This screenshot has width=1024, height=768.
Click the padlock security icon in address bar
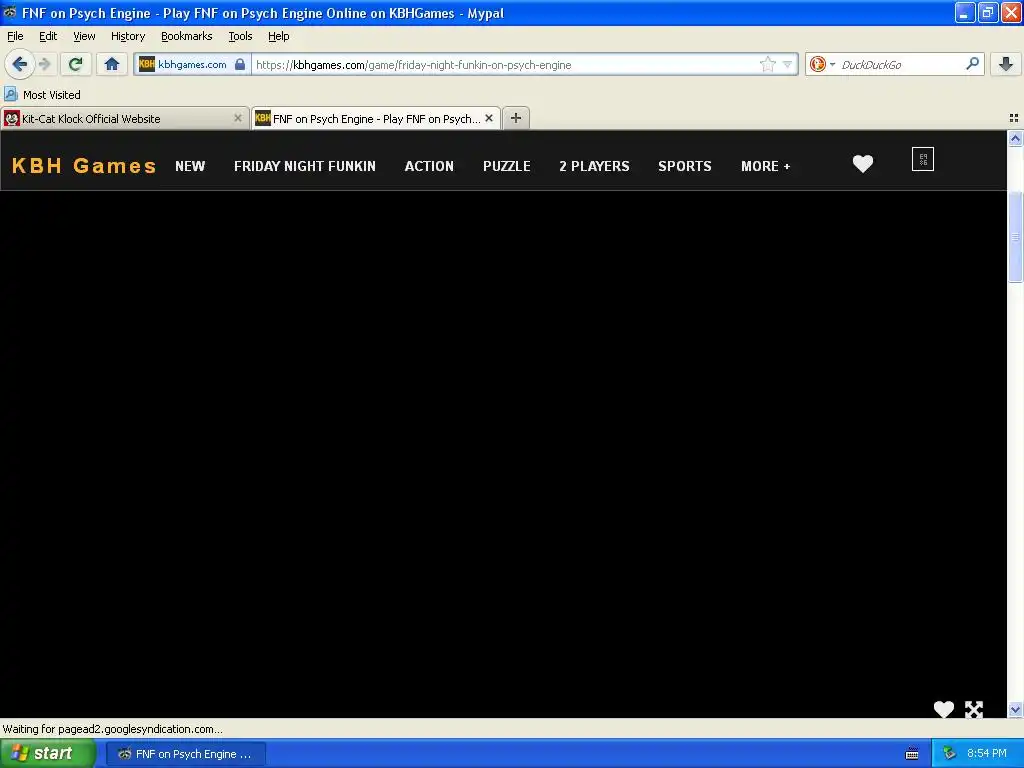240,64
